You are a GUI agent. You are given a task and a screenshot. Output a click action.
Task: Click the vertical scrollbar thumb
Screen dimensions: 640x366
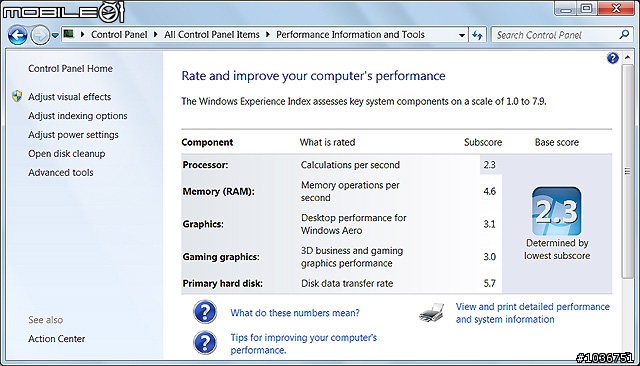pyautogui.click(x=627, y=171)
